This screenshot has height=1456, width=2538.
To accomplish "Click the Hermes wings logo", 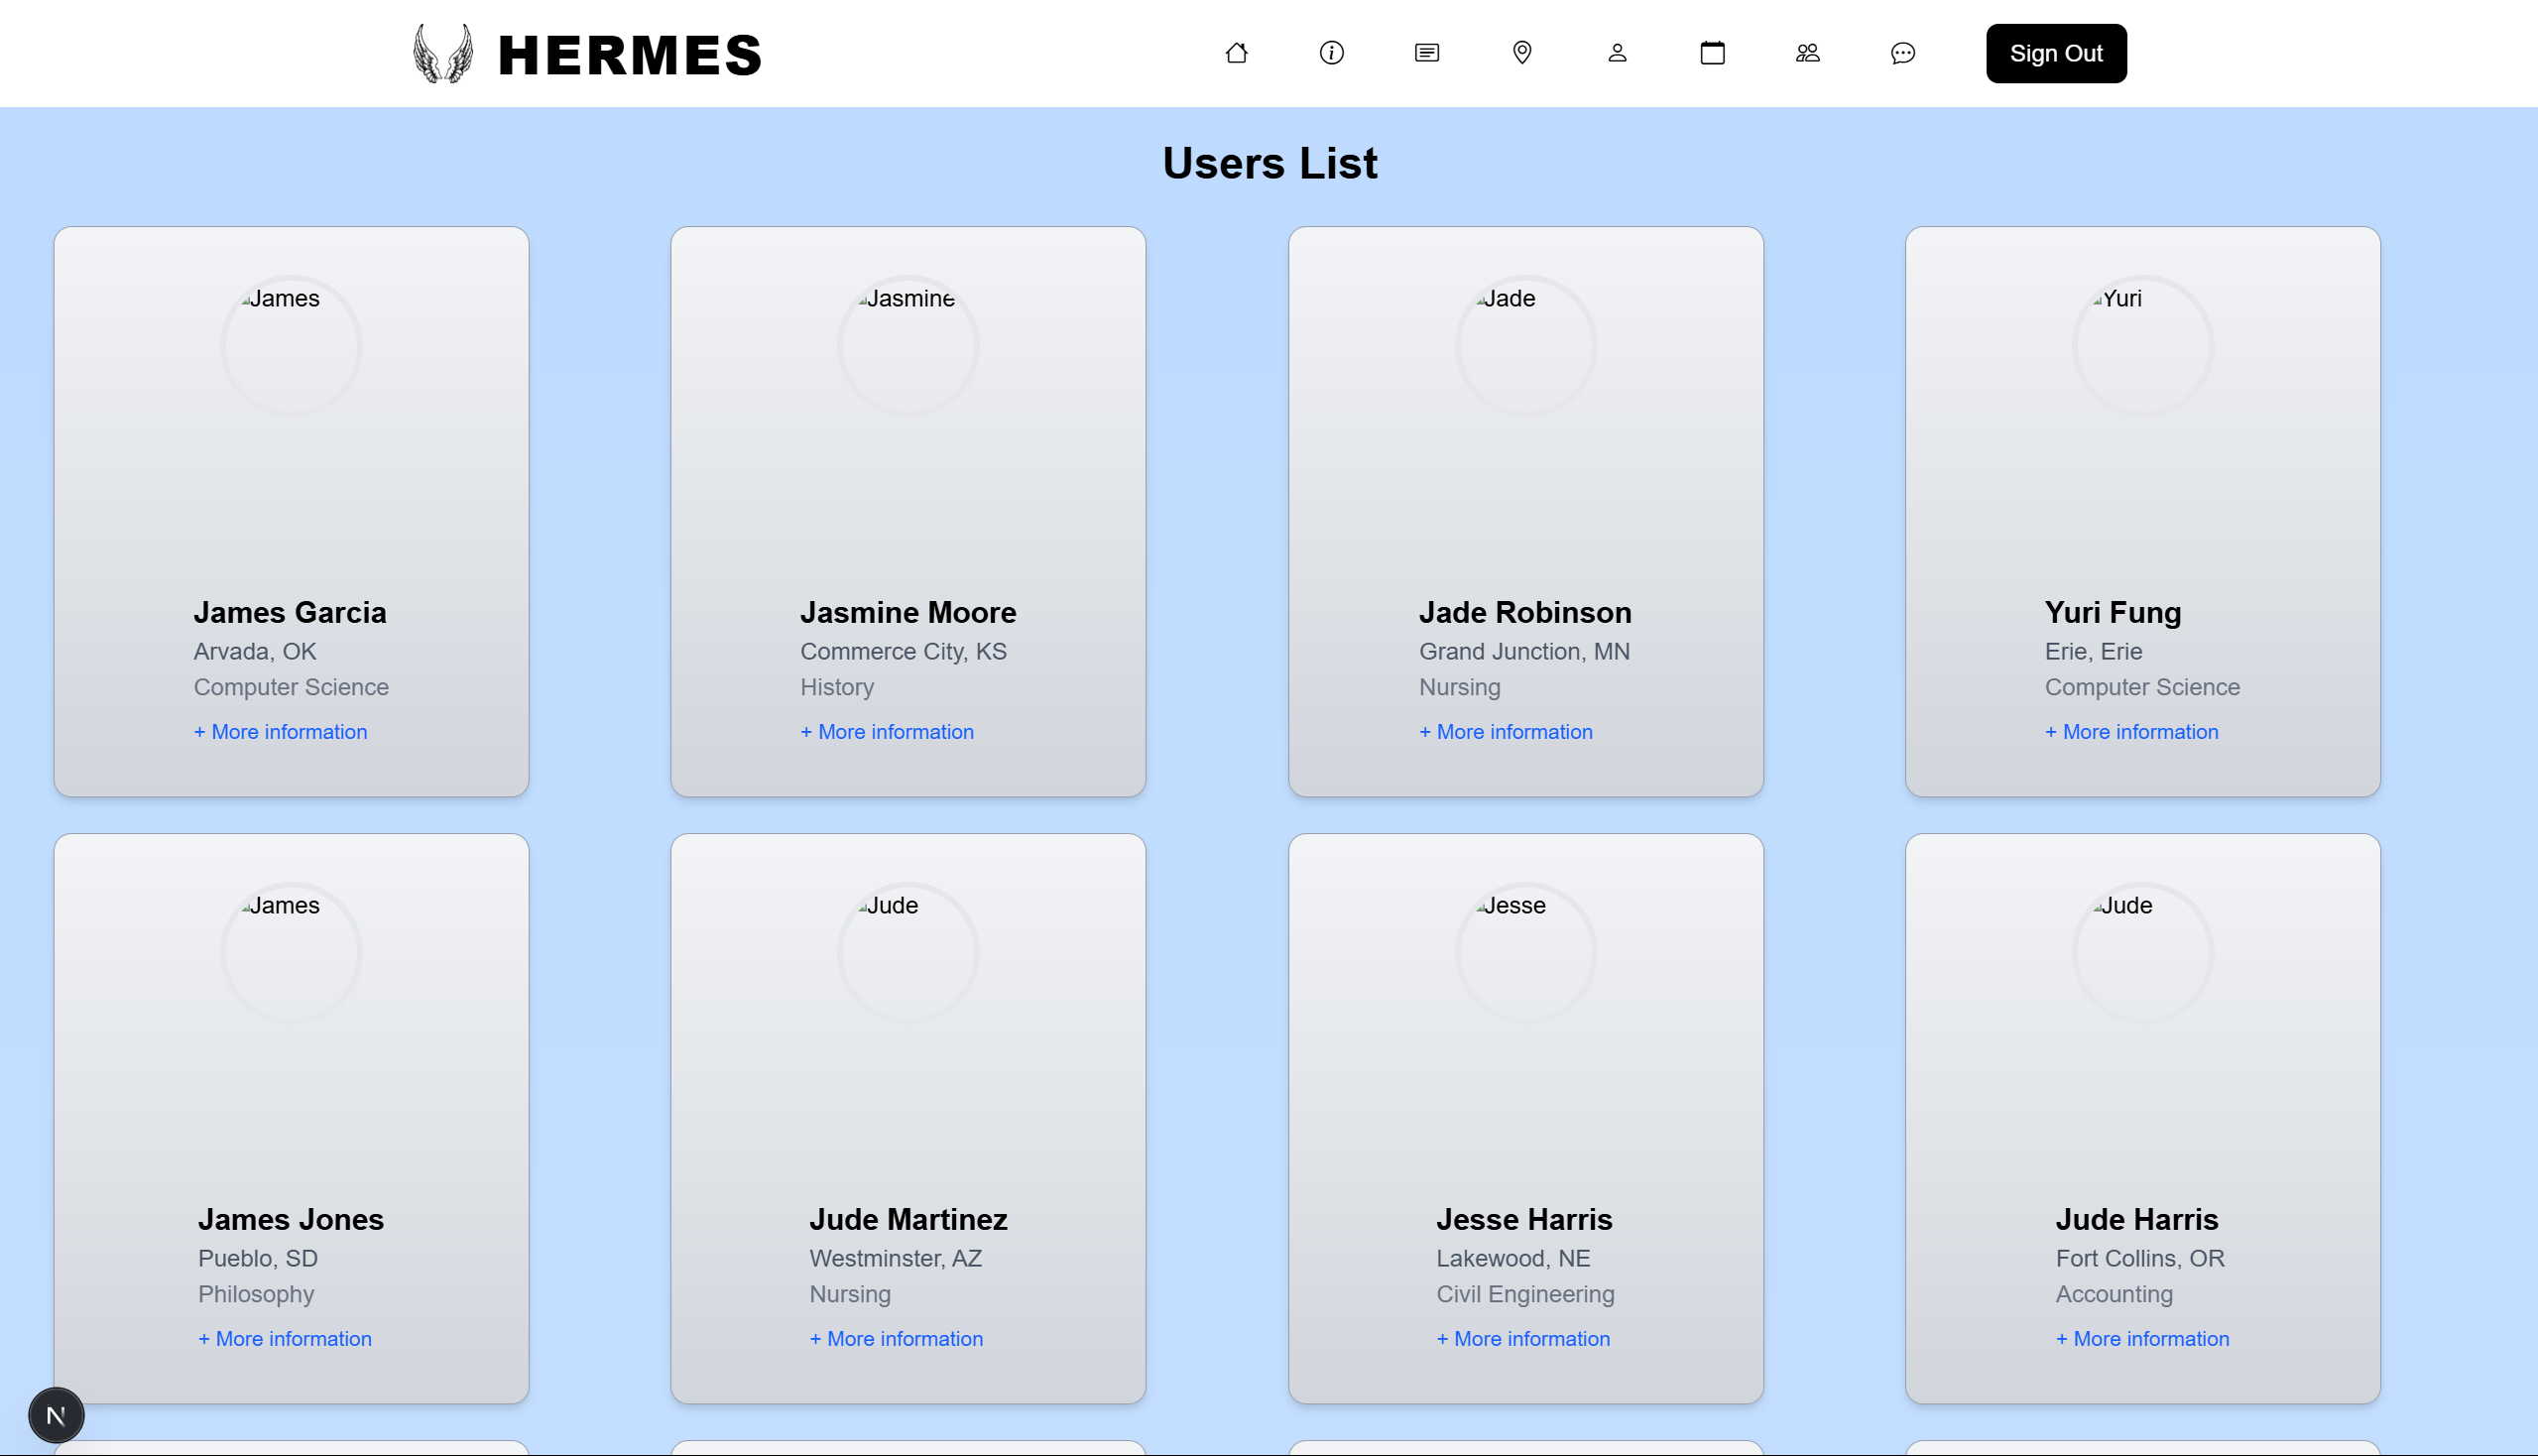I will (x=443, y=54).
